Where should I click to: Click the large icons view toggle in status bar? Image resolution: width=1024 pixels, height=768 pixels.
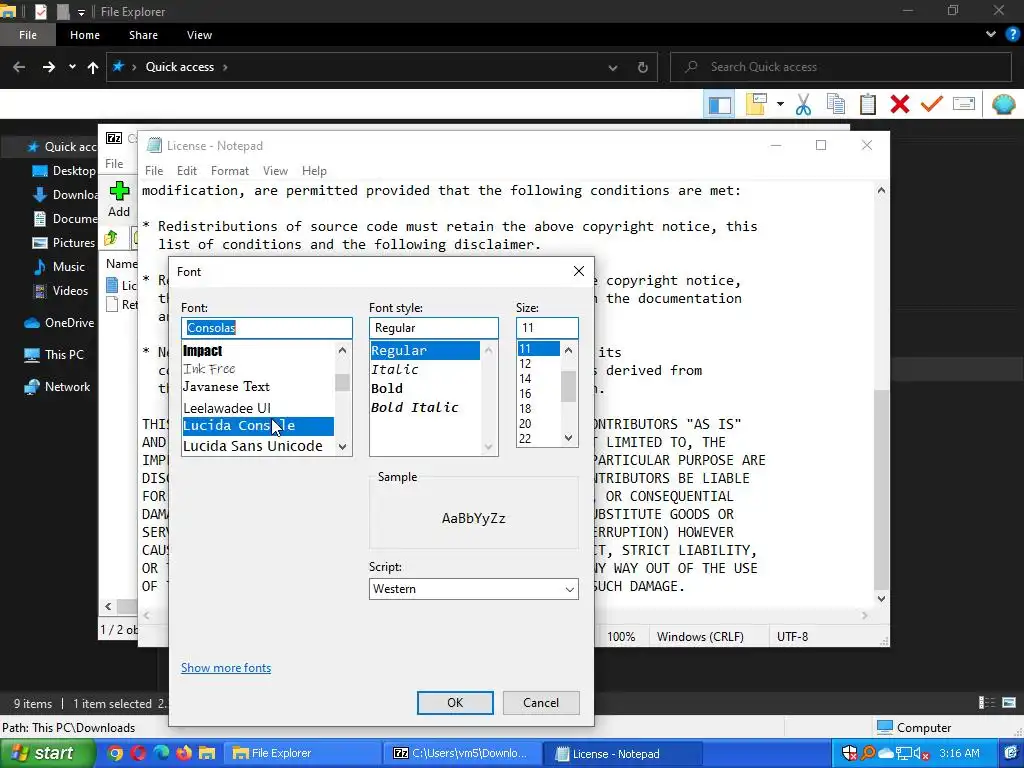click(x=1009, y=703)
